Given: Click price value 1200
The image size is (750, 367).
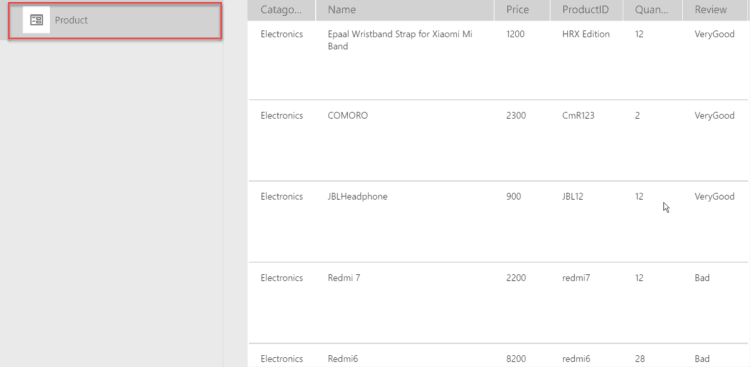Looking at the screenshot, I should coord(516,34).
